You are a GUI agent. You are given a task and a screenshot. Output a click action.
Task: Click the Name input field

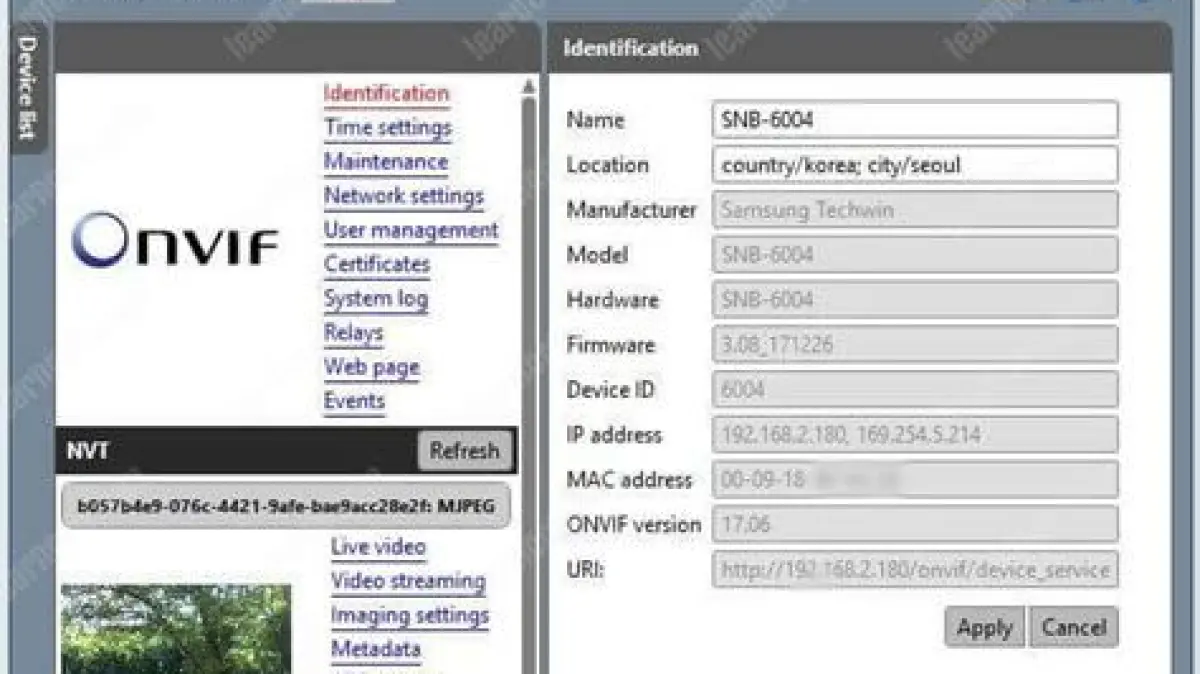tap(914, 120)
